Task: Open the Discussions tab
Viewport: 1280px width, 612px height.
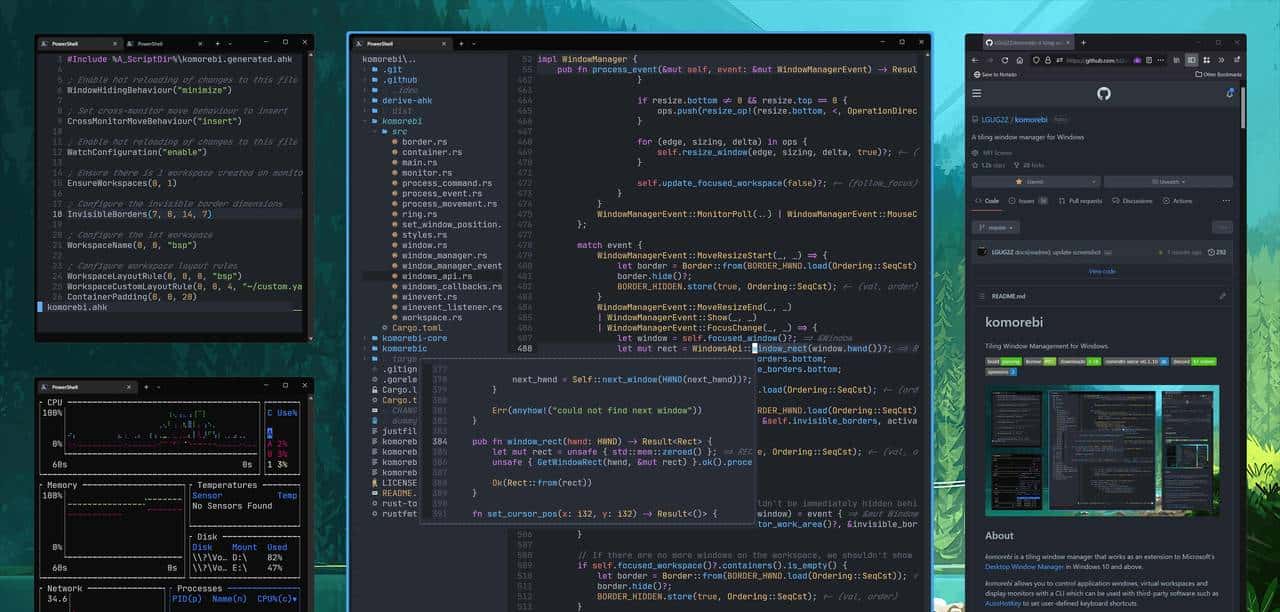Action: click(x=1132, y=201)
